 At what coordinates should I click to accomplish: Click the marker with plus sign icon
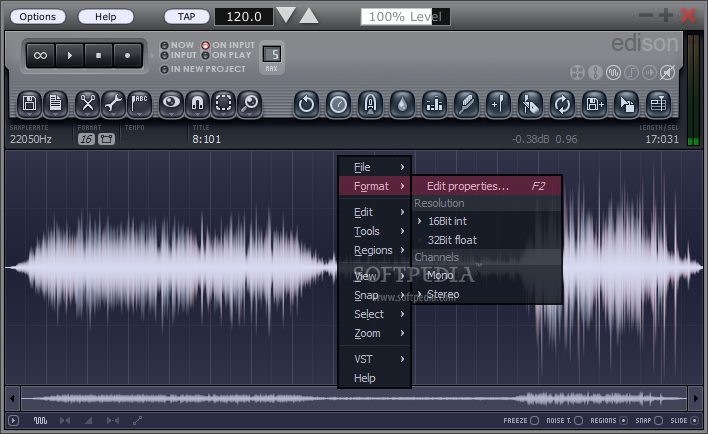pos(498,104)
